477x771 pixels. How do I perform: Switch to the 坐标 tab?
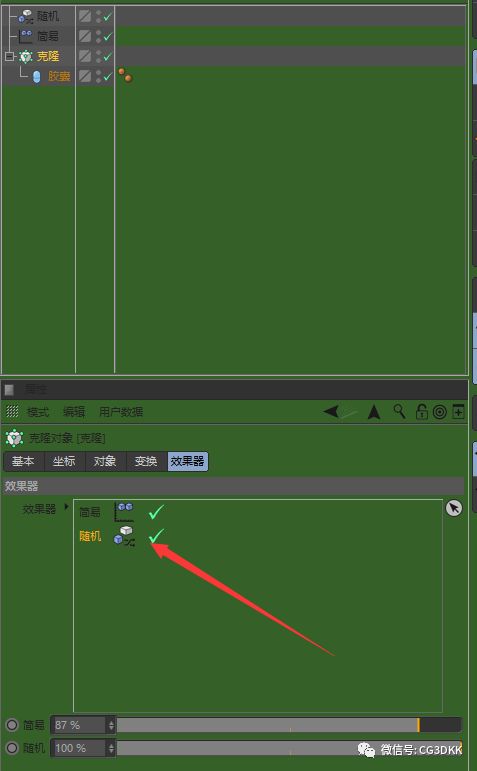[64, 461]
